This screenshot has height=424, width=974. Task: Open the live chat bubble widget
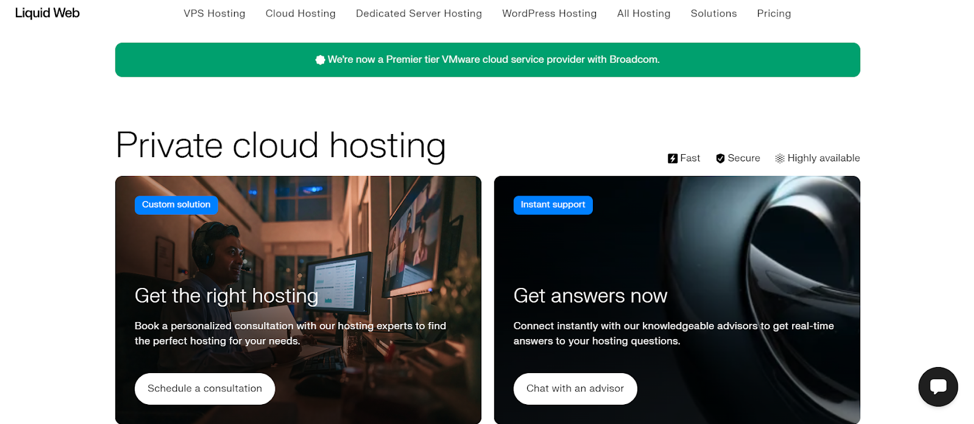[938, 387]
